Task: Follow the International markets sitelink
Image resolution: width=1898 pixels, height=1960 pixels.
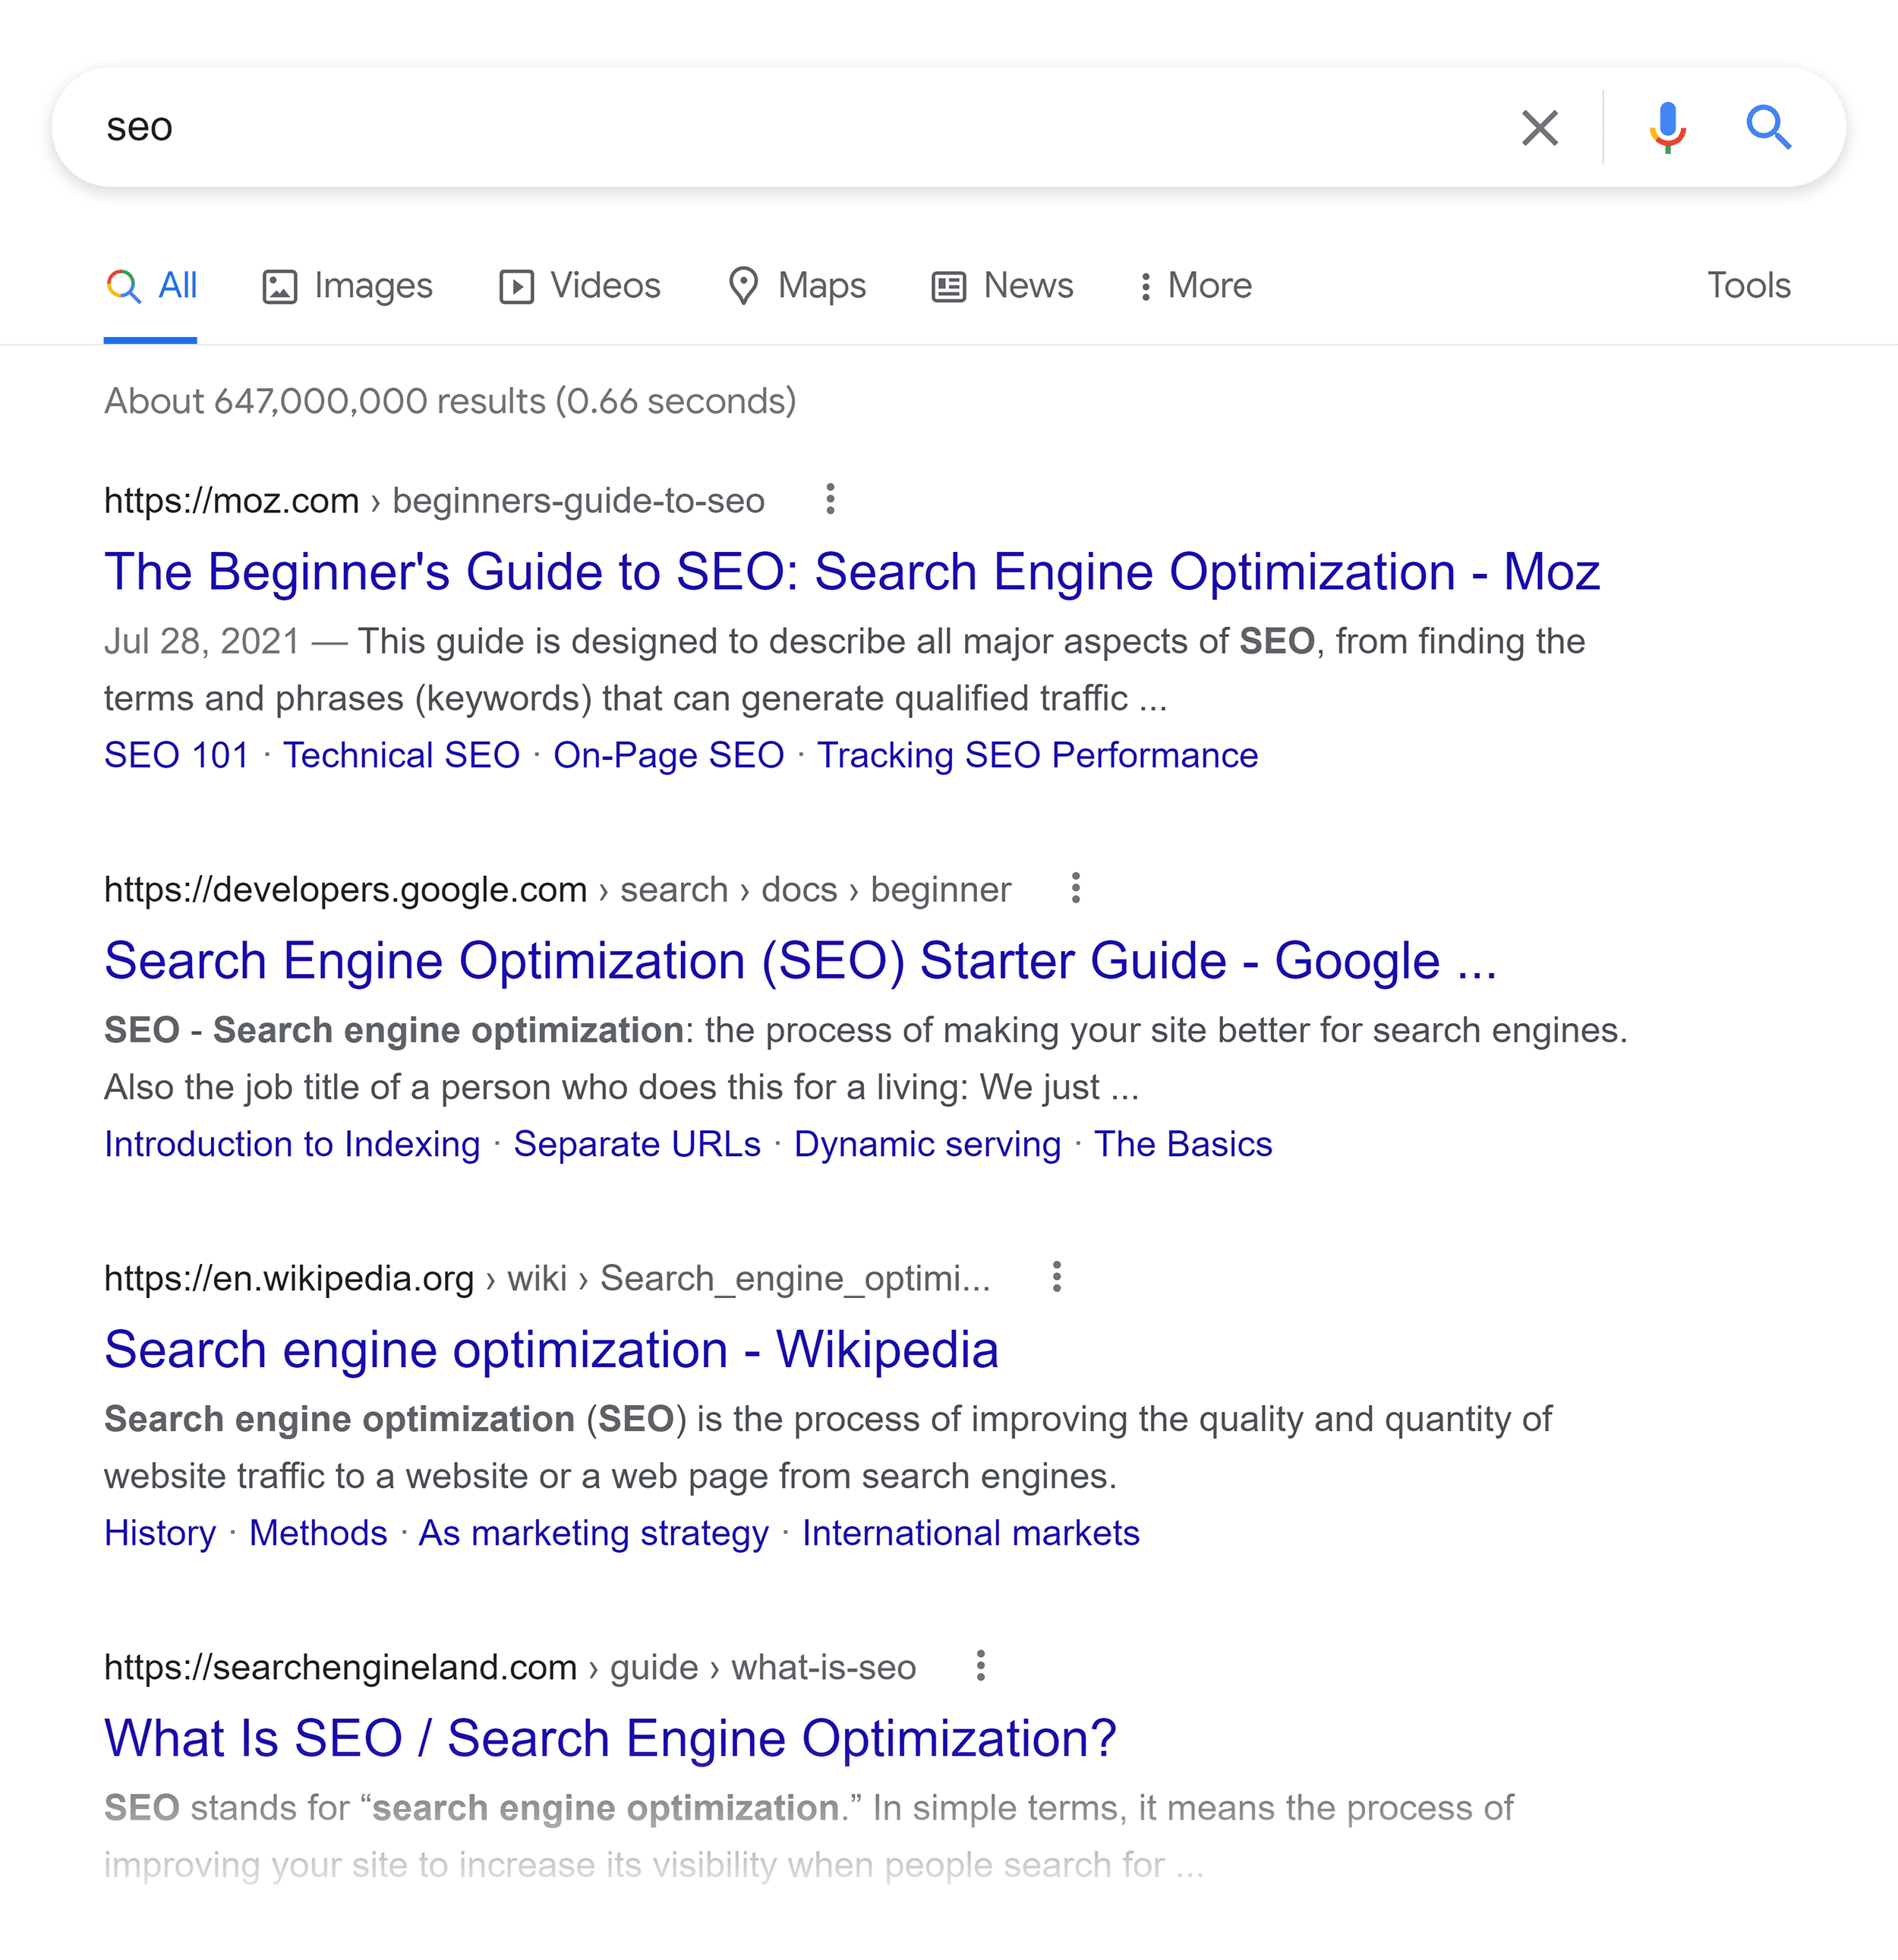Action: (x=970, y=1533)
